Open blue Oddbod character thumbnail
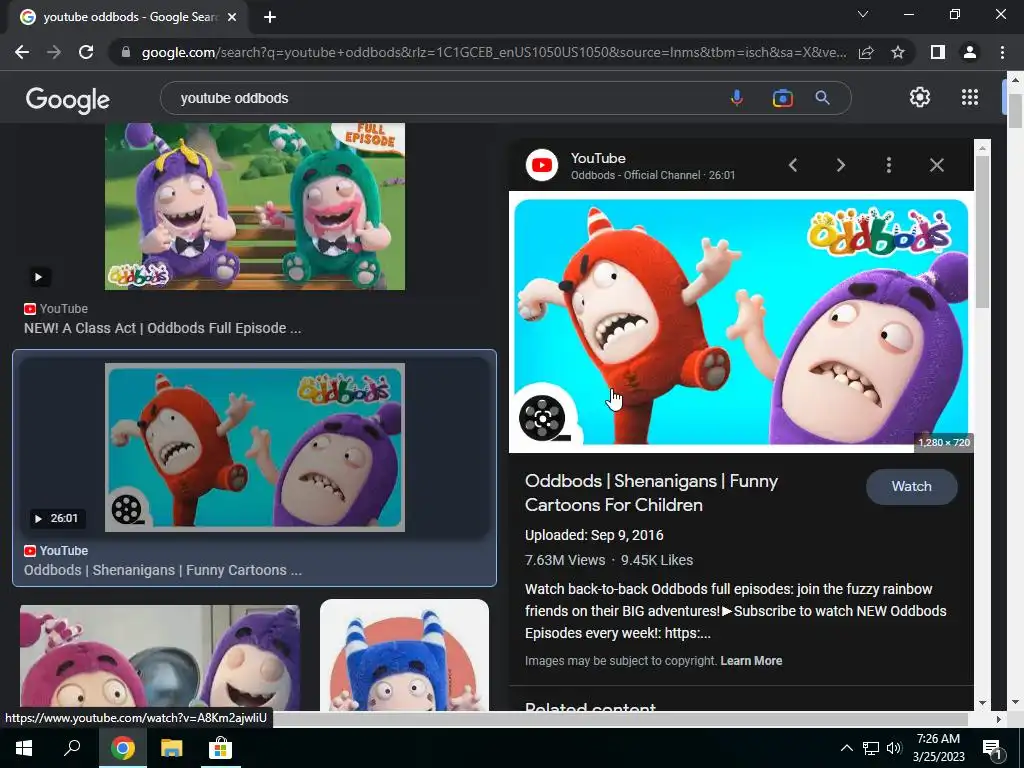 point(404,655)
